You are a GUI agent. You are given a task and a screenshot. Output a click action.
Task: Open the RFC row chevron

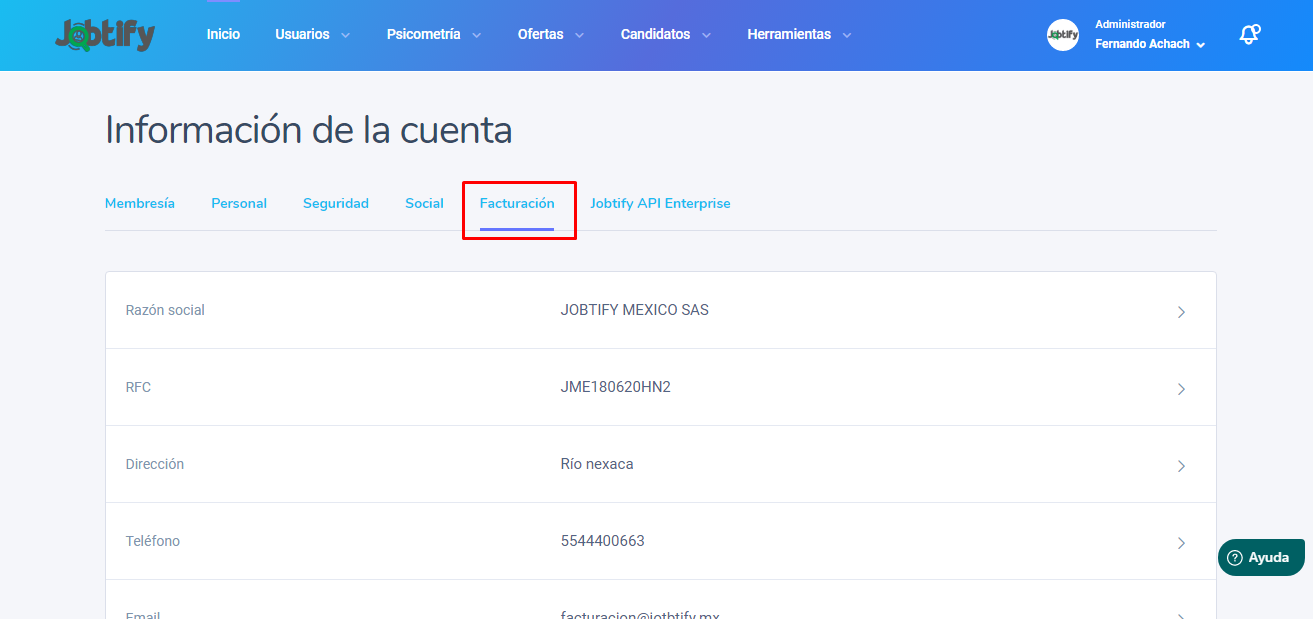click(1181, 389)
